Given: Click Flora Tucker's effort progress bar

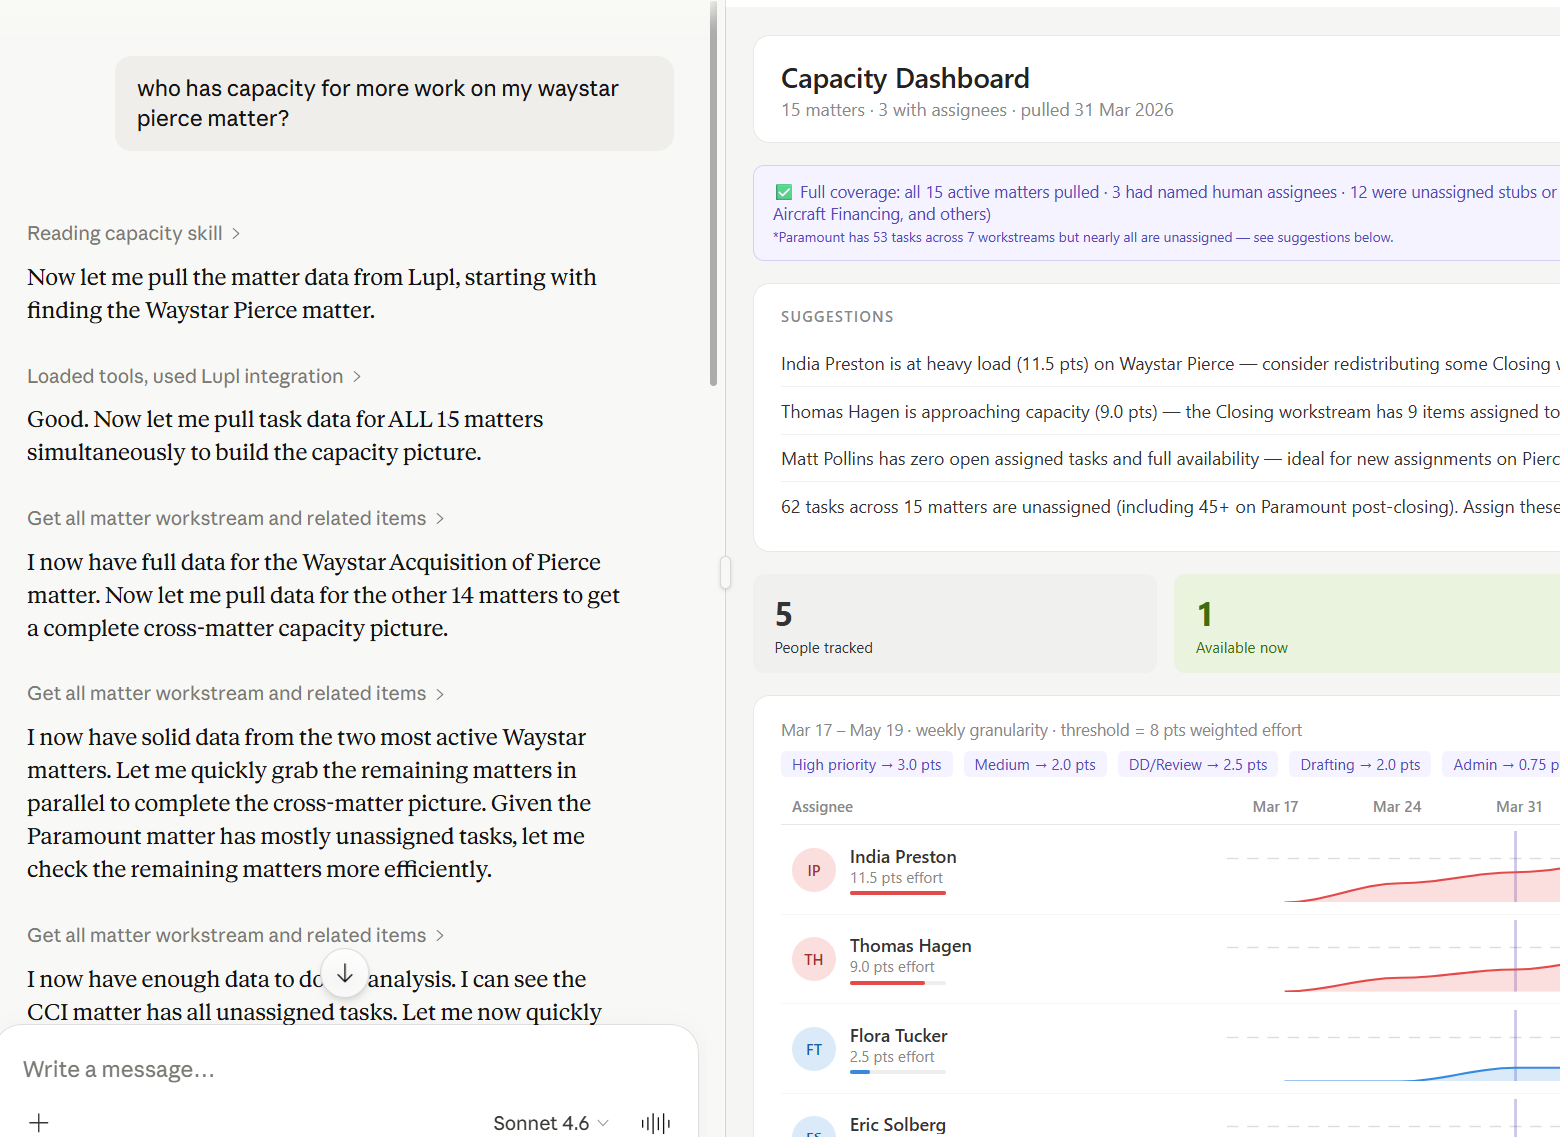Looking at the screenshot, I should 898,1072.
